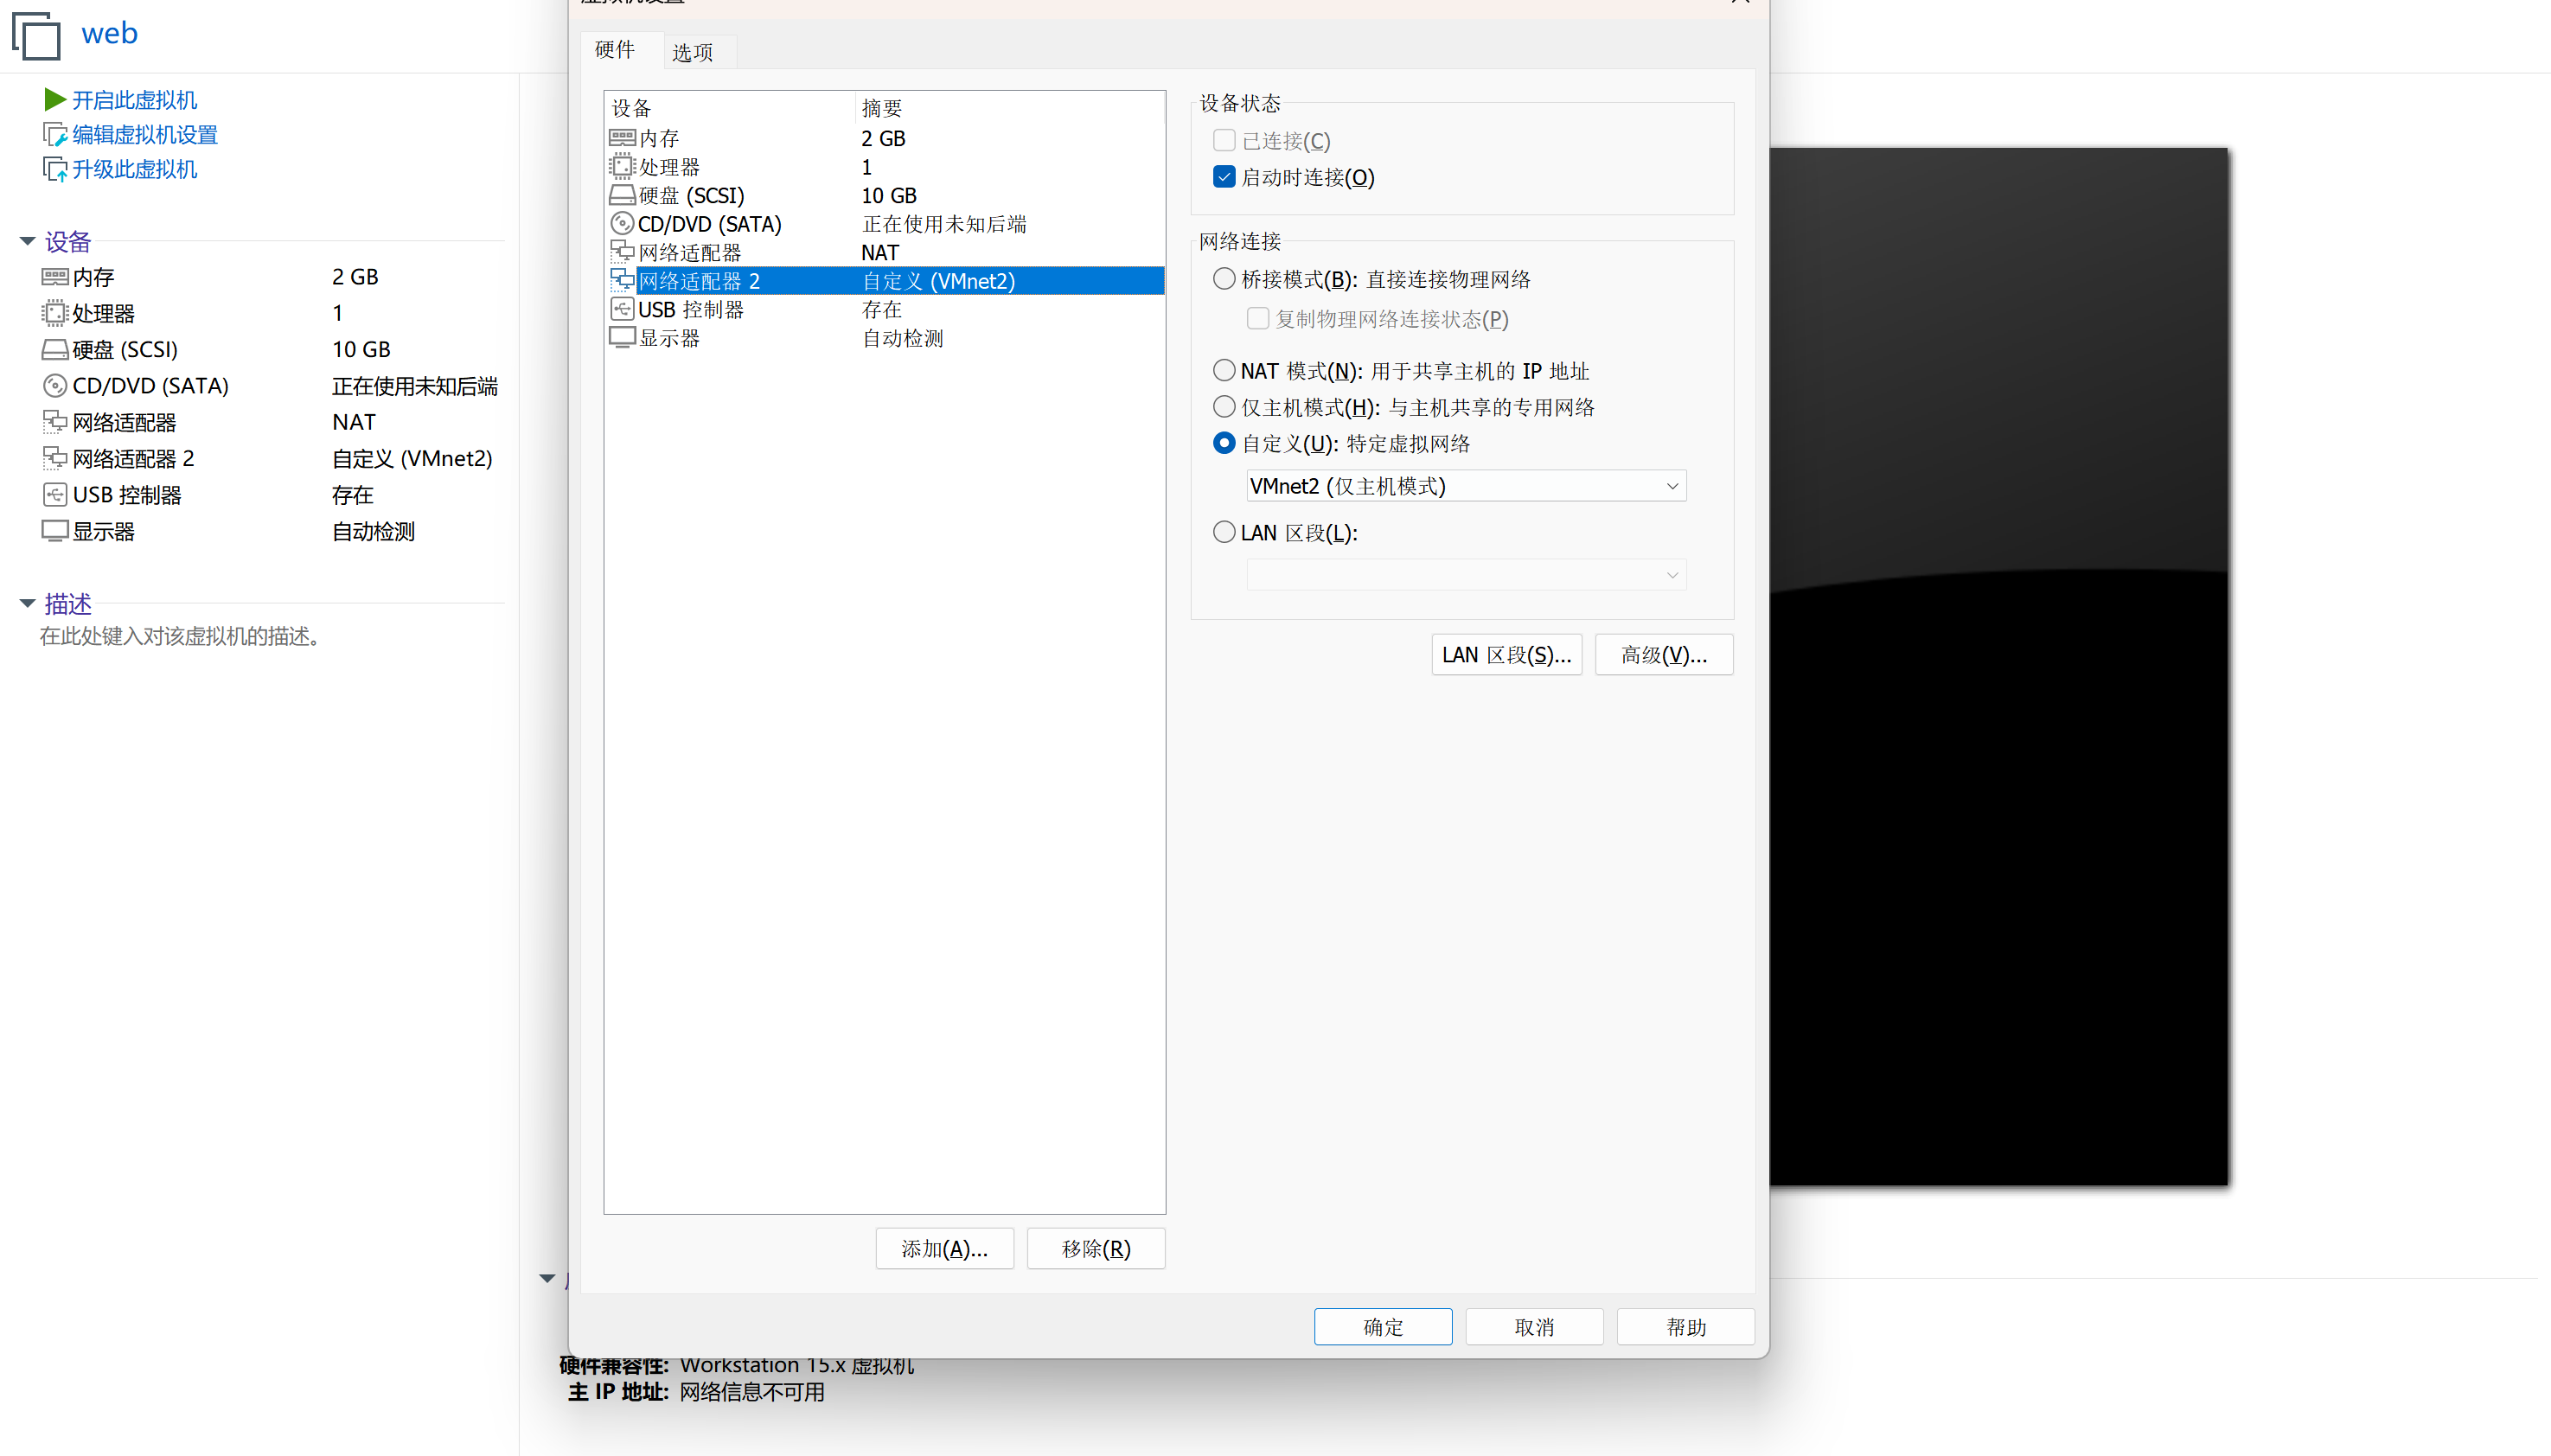Switch to the 硬件 tab
The height and width of the screenshot is (1456, 2551).
point(614,49)
